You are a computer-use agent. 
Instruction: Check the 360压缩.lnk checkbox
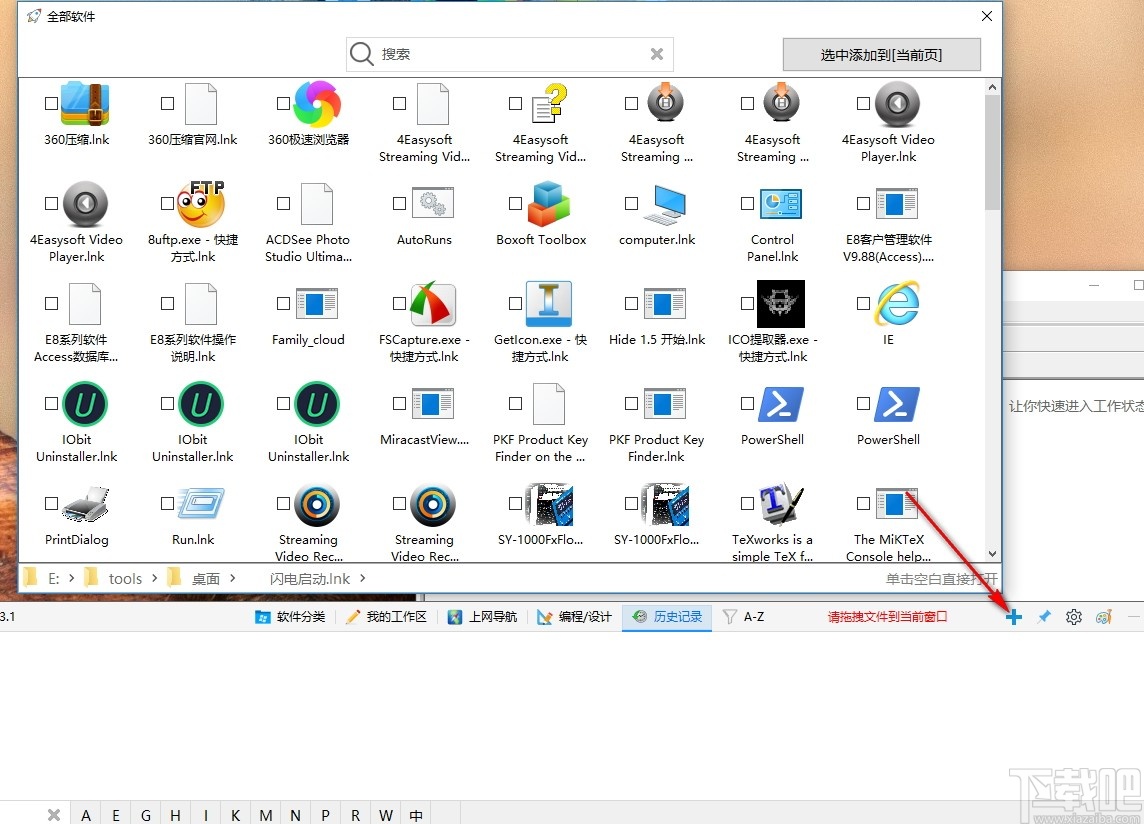51,104
